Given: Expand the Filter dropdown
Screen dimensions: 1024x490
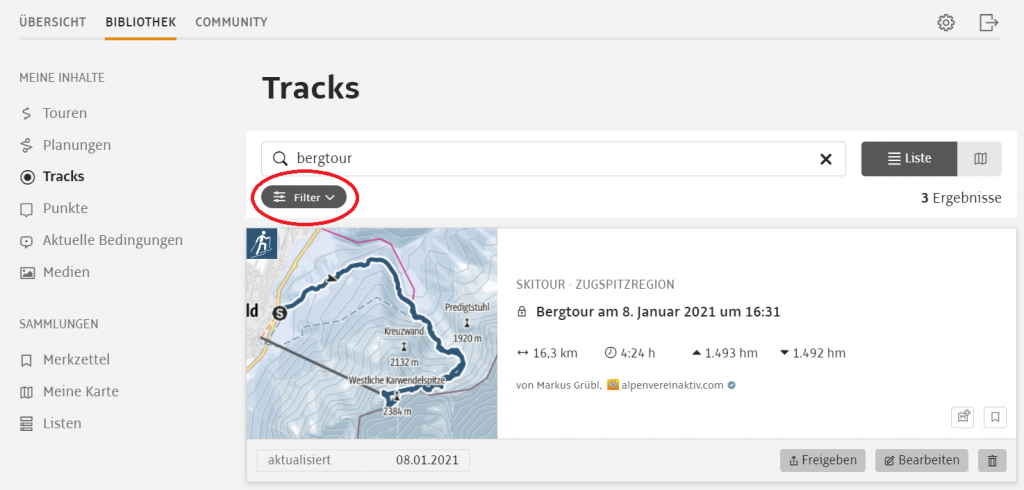Looking at the screenshot, I should (x=304, y=197).
